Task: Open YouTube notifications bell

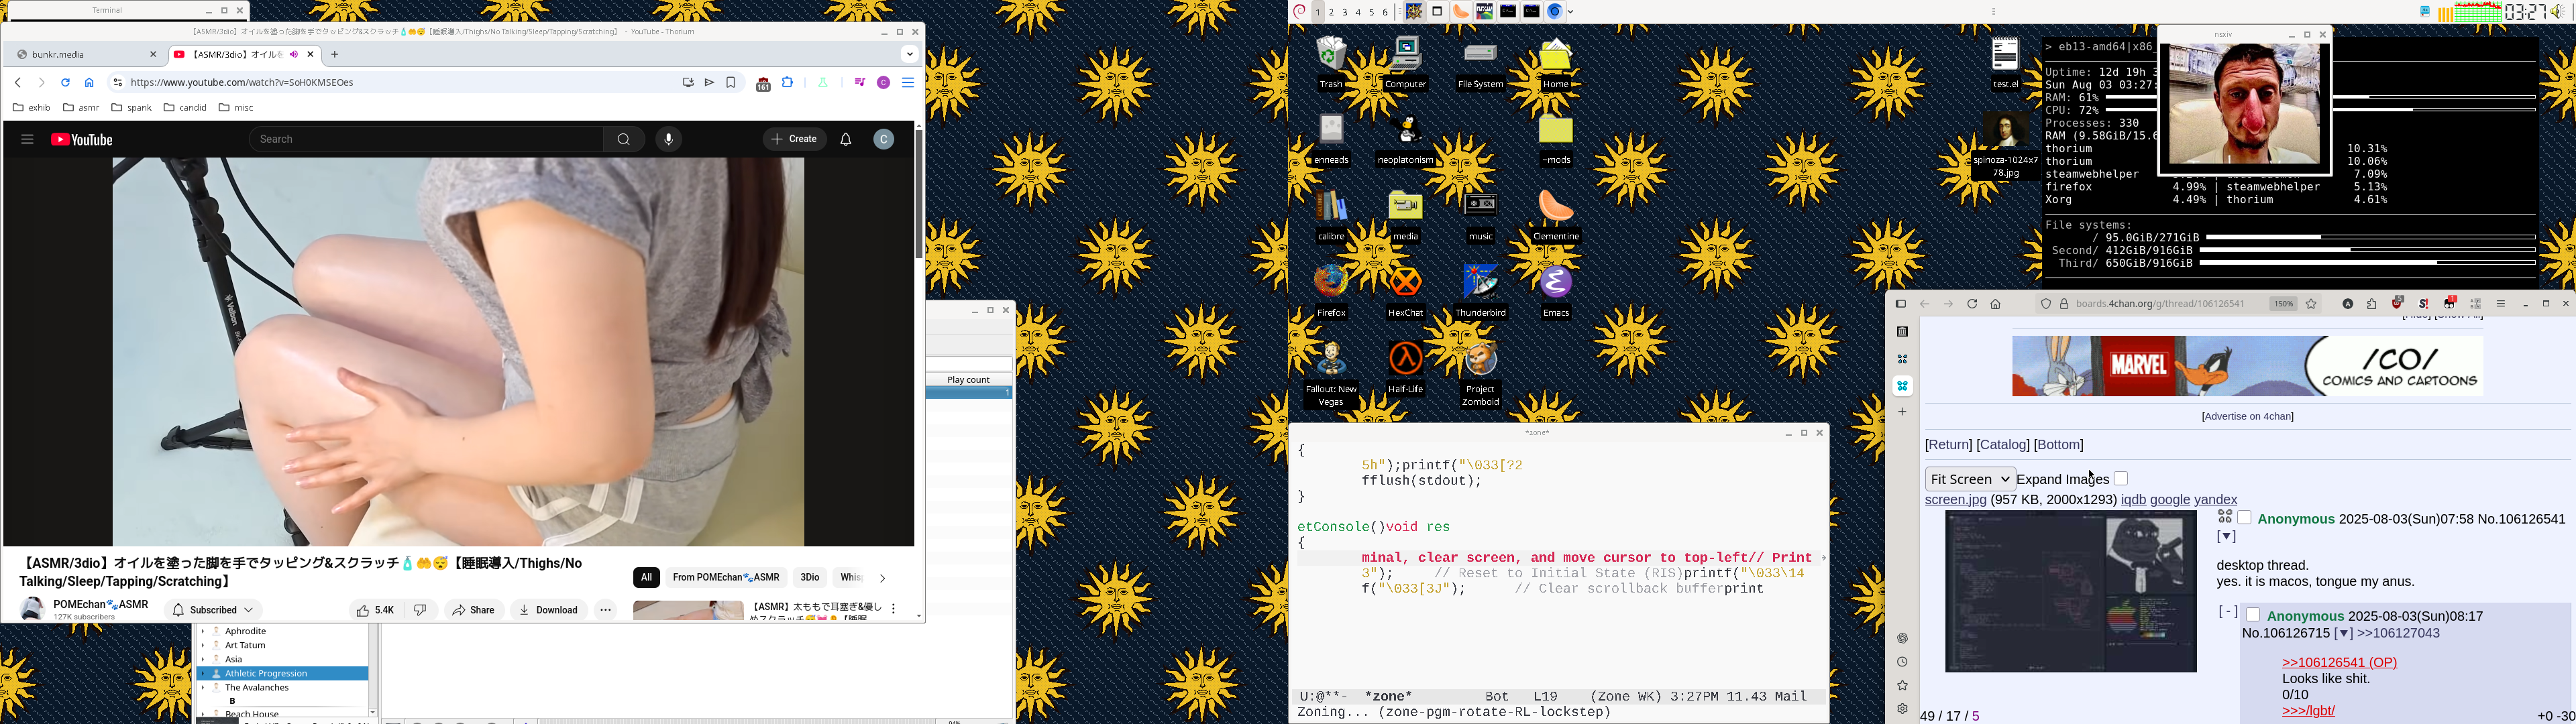Action: pyautogui.click(x=846, y=140)
